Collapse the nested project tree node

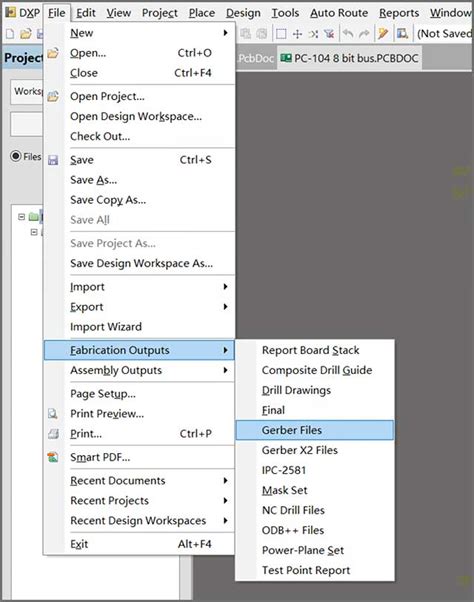pyautogui.click(x=34, y=232)
